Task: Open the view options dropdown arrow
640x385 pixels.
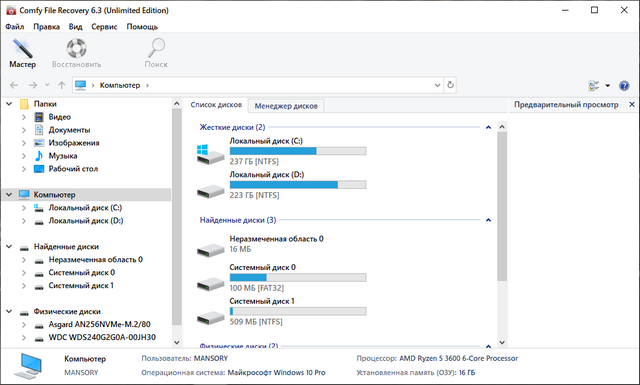Action: click(607, 85)
